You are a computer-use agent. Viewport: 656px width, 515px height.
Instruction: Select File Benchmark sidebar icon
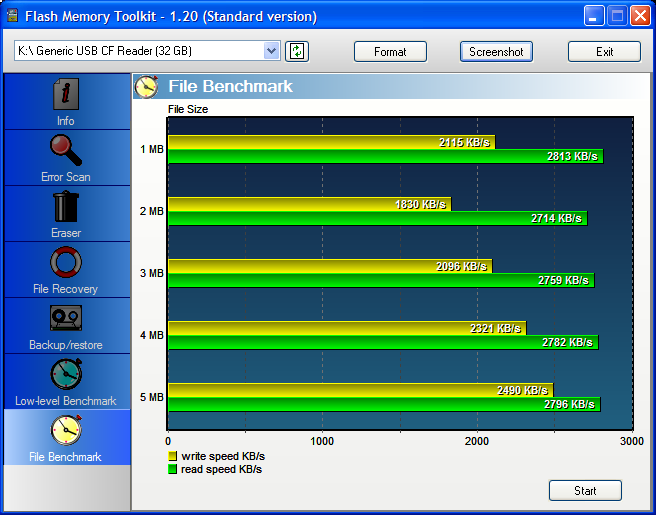point(66,430)
